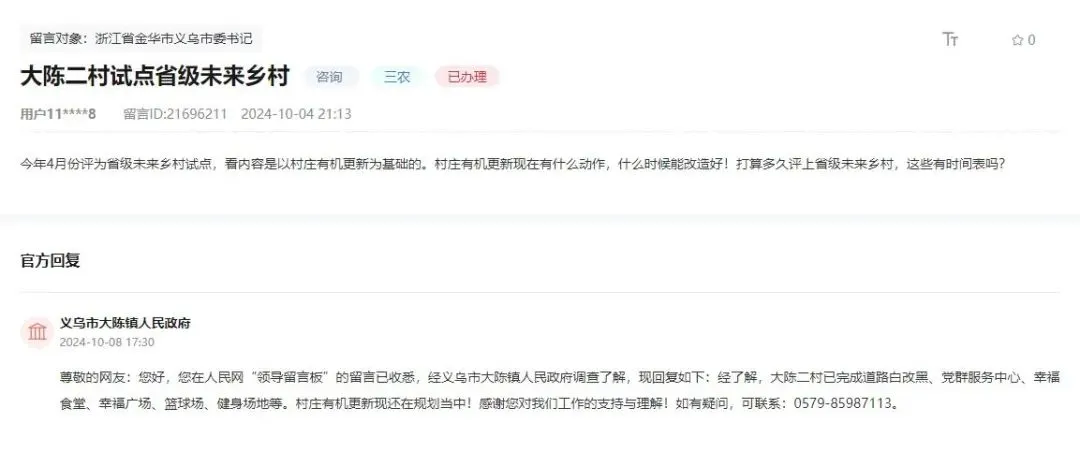Open the 留言对象 recipient label
Screen dimensions: 1080x452
tap(141, 39)
